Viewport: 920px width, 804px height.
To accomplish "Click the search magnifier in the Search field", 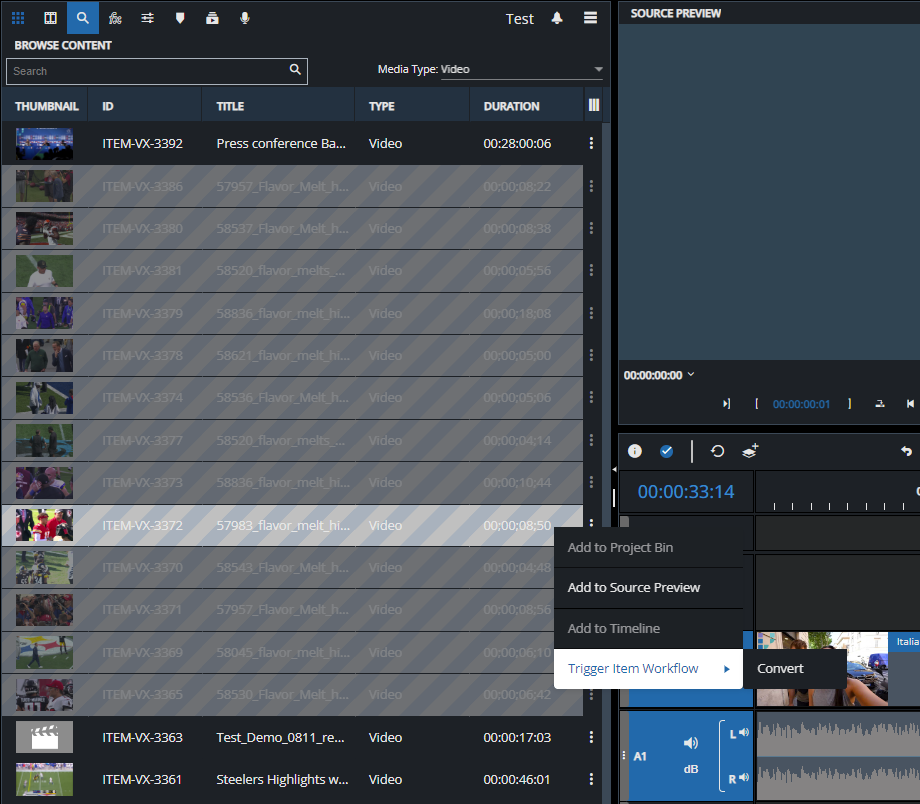I will pos(294,71).
